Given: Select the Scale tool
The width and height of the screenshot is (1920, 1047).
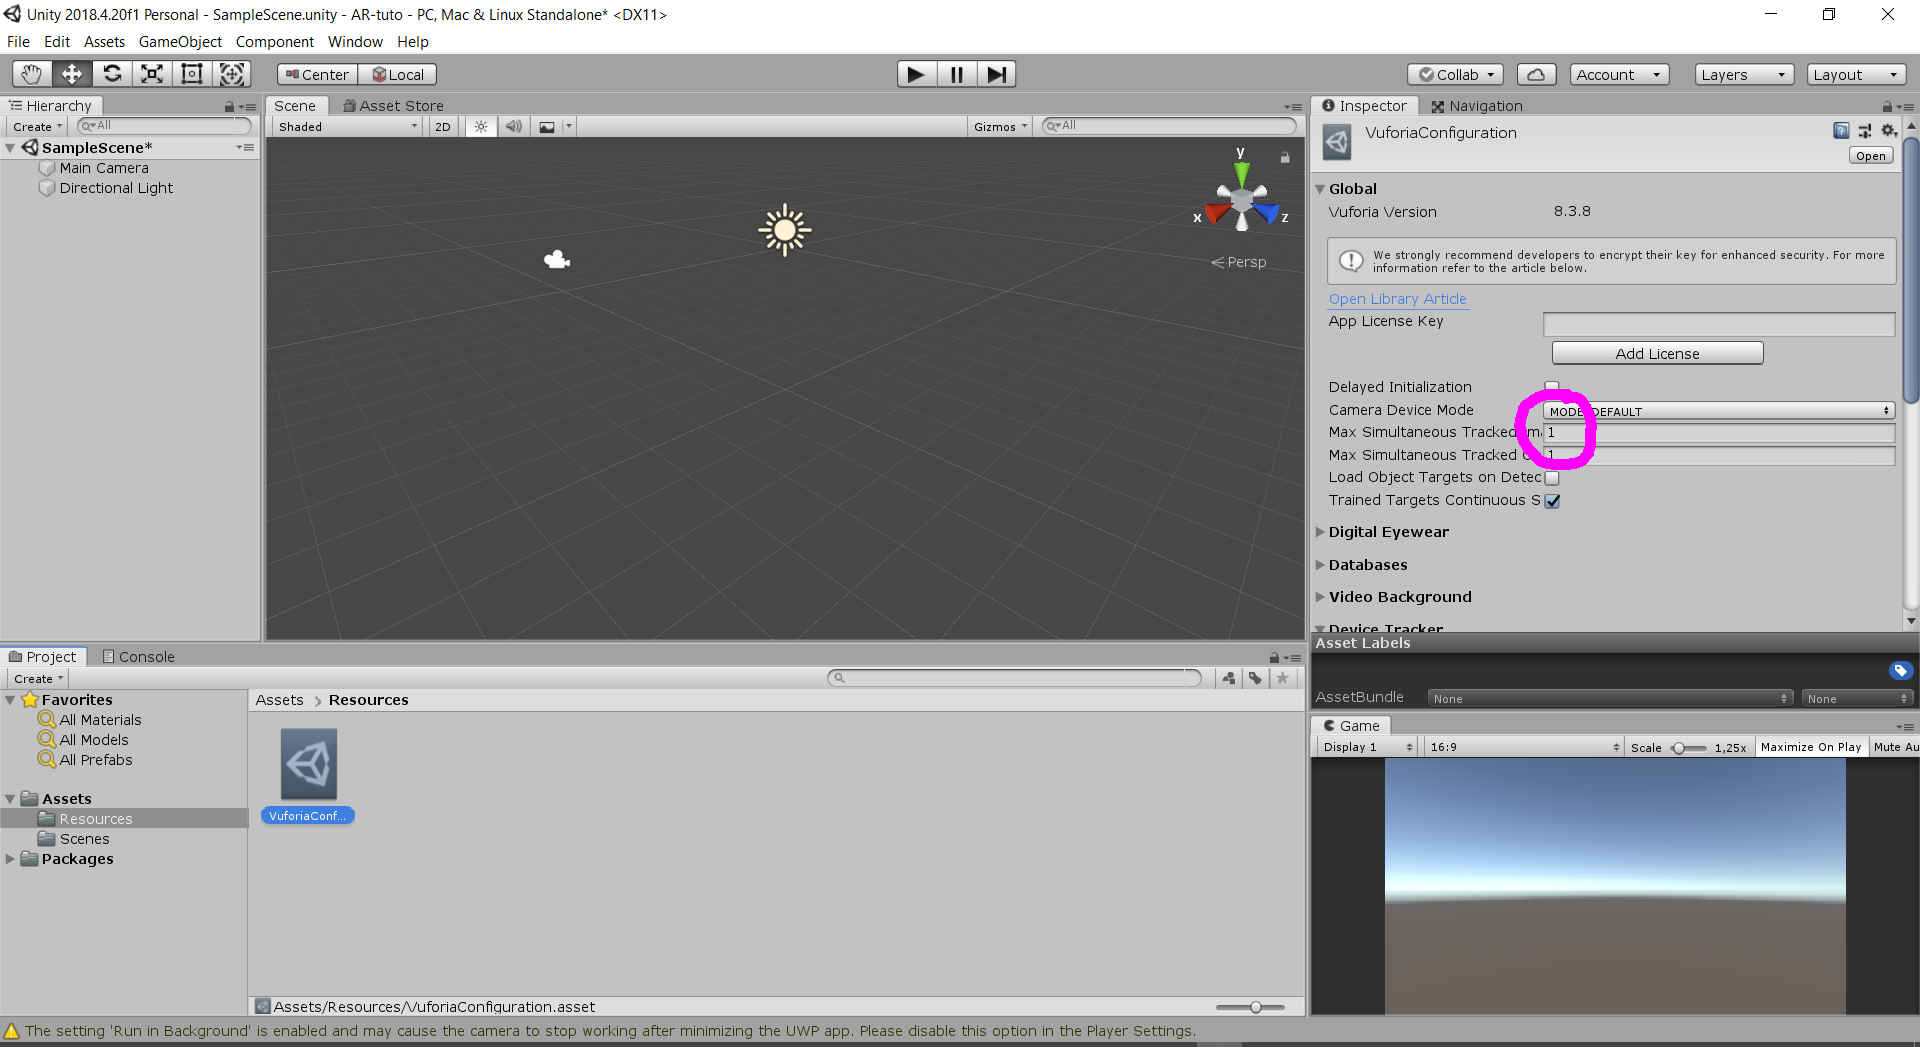Looking at the screenshot, I should [152, 74].
